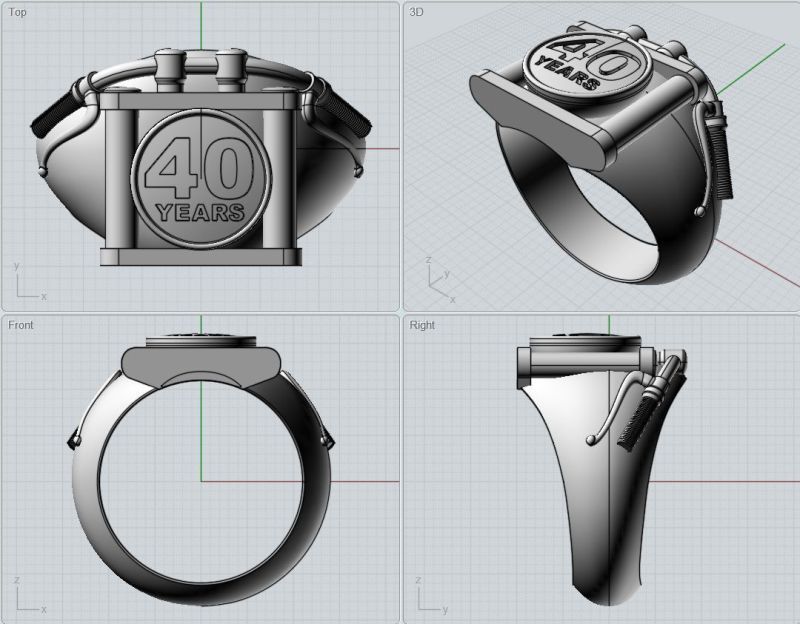
Task: Pick the '40 YEARS' emblem in Top viewport
Action: click(201, 179)
